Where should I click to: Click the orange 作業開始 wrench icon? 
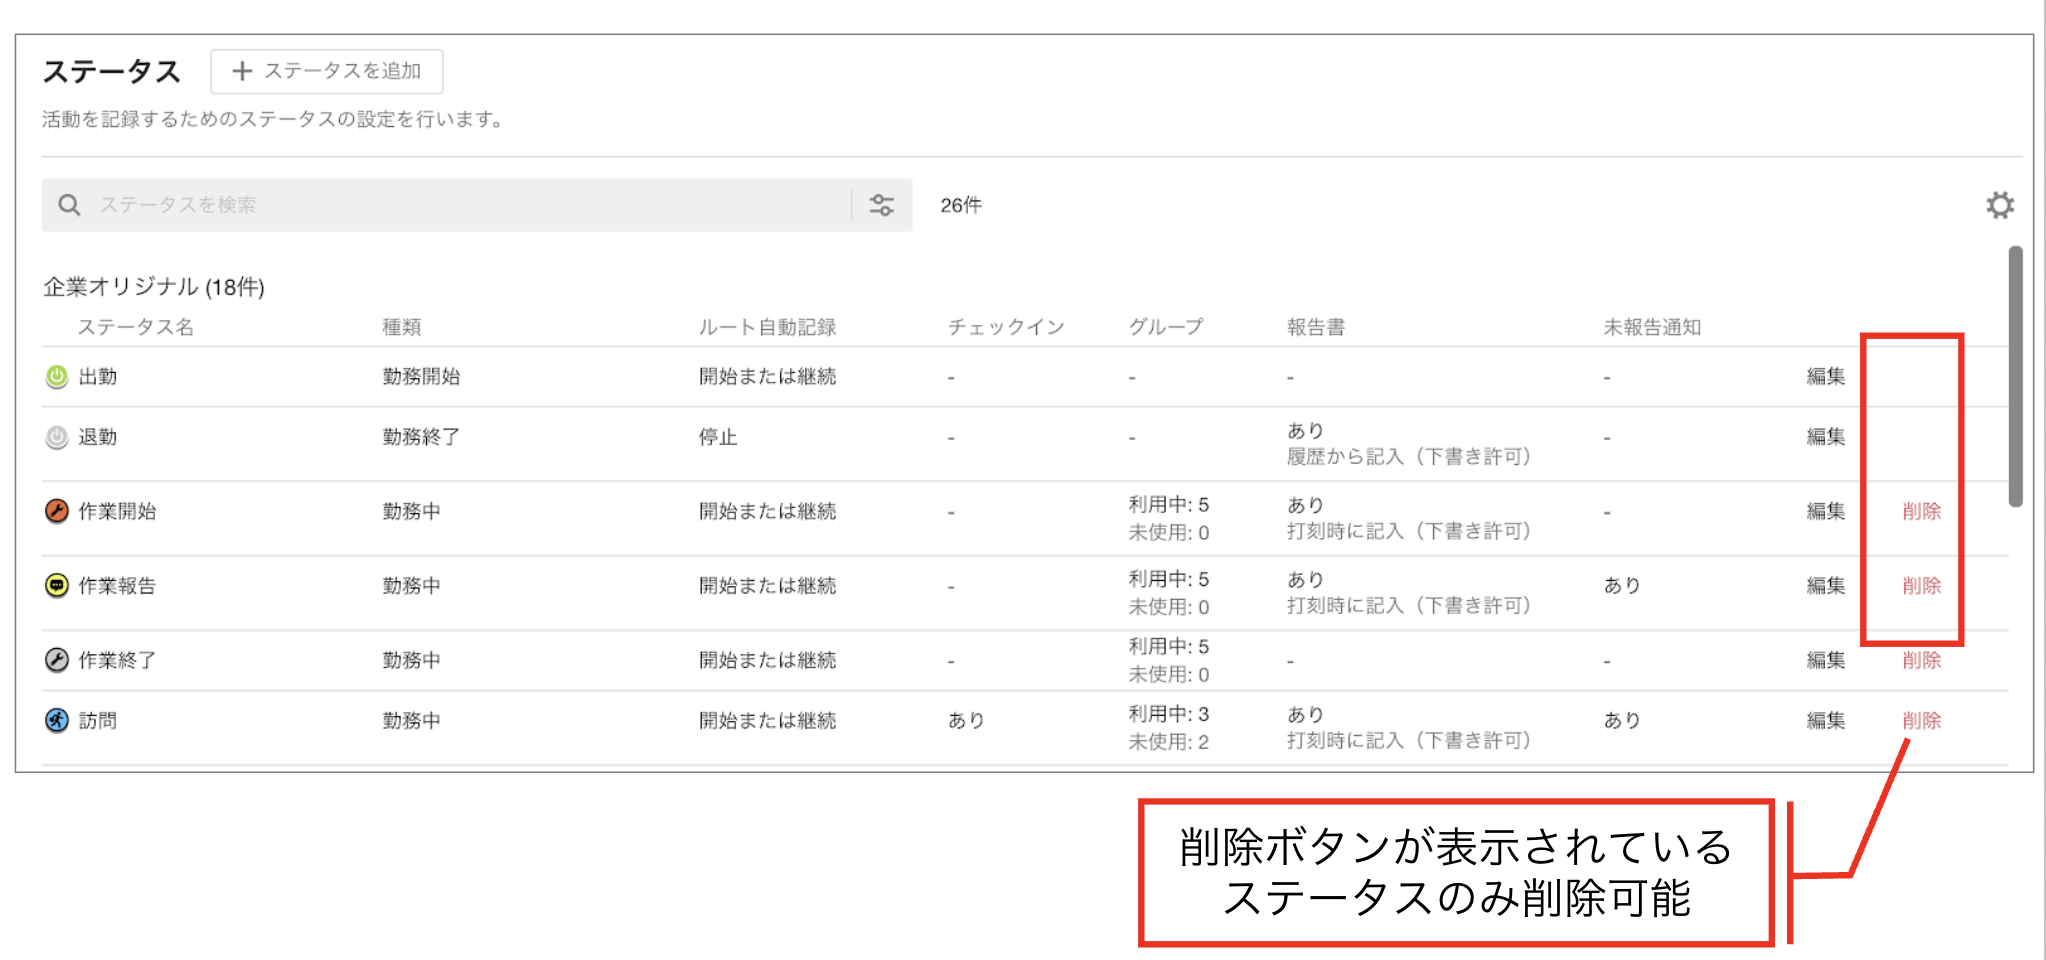tap(57, 511)
